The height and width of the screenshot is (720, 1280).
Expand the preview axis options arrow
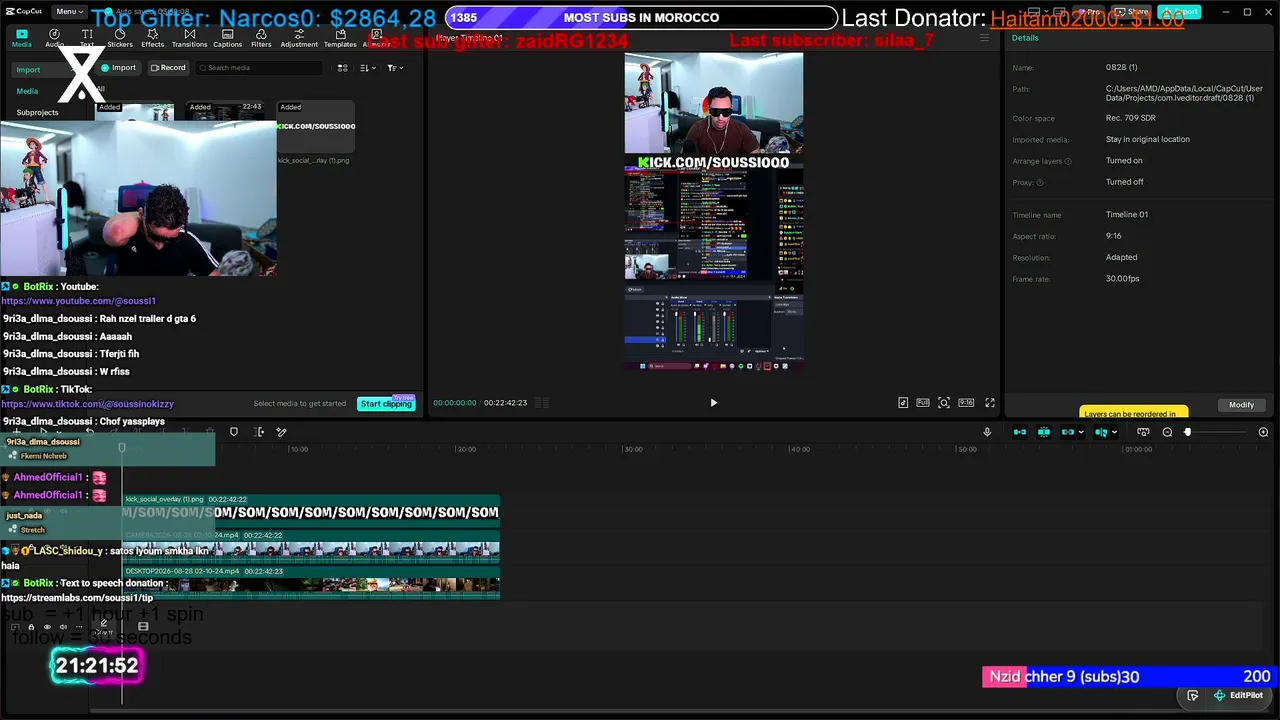coord(1114,432)
